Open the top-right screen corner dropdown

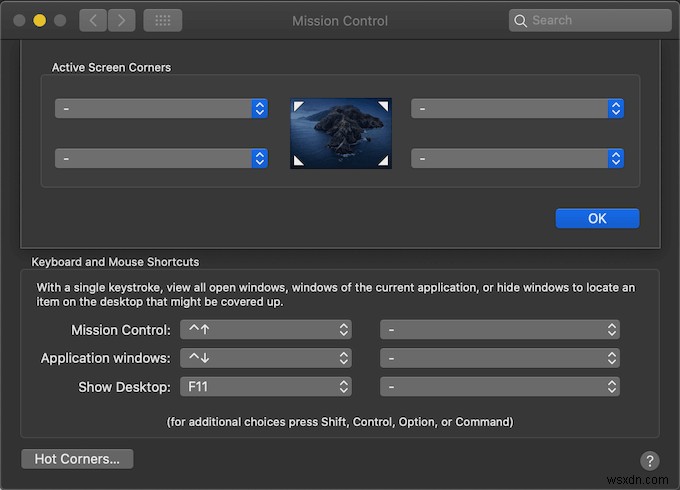click(517, 108)
